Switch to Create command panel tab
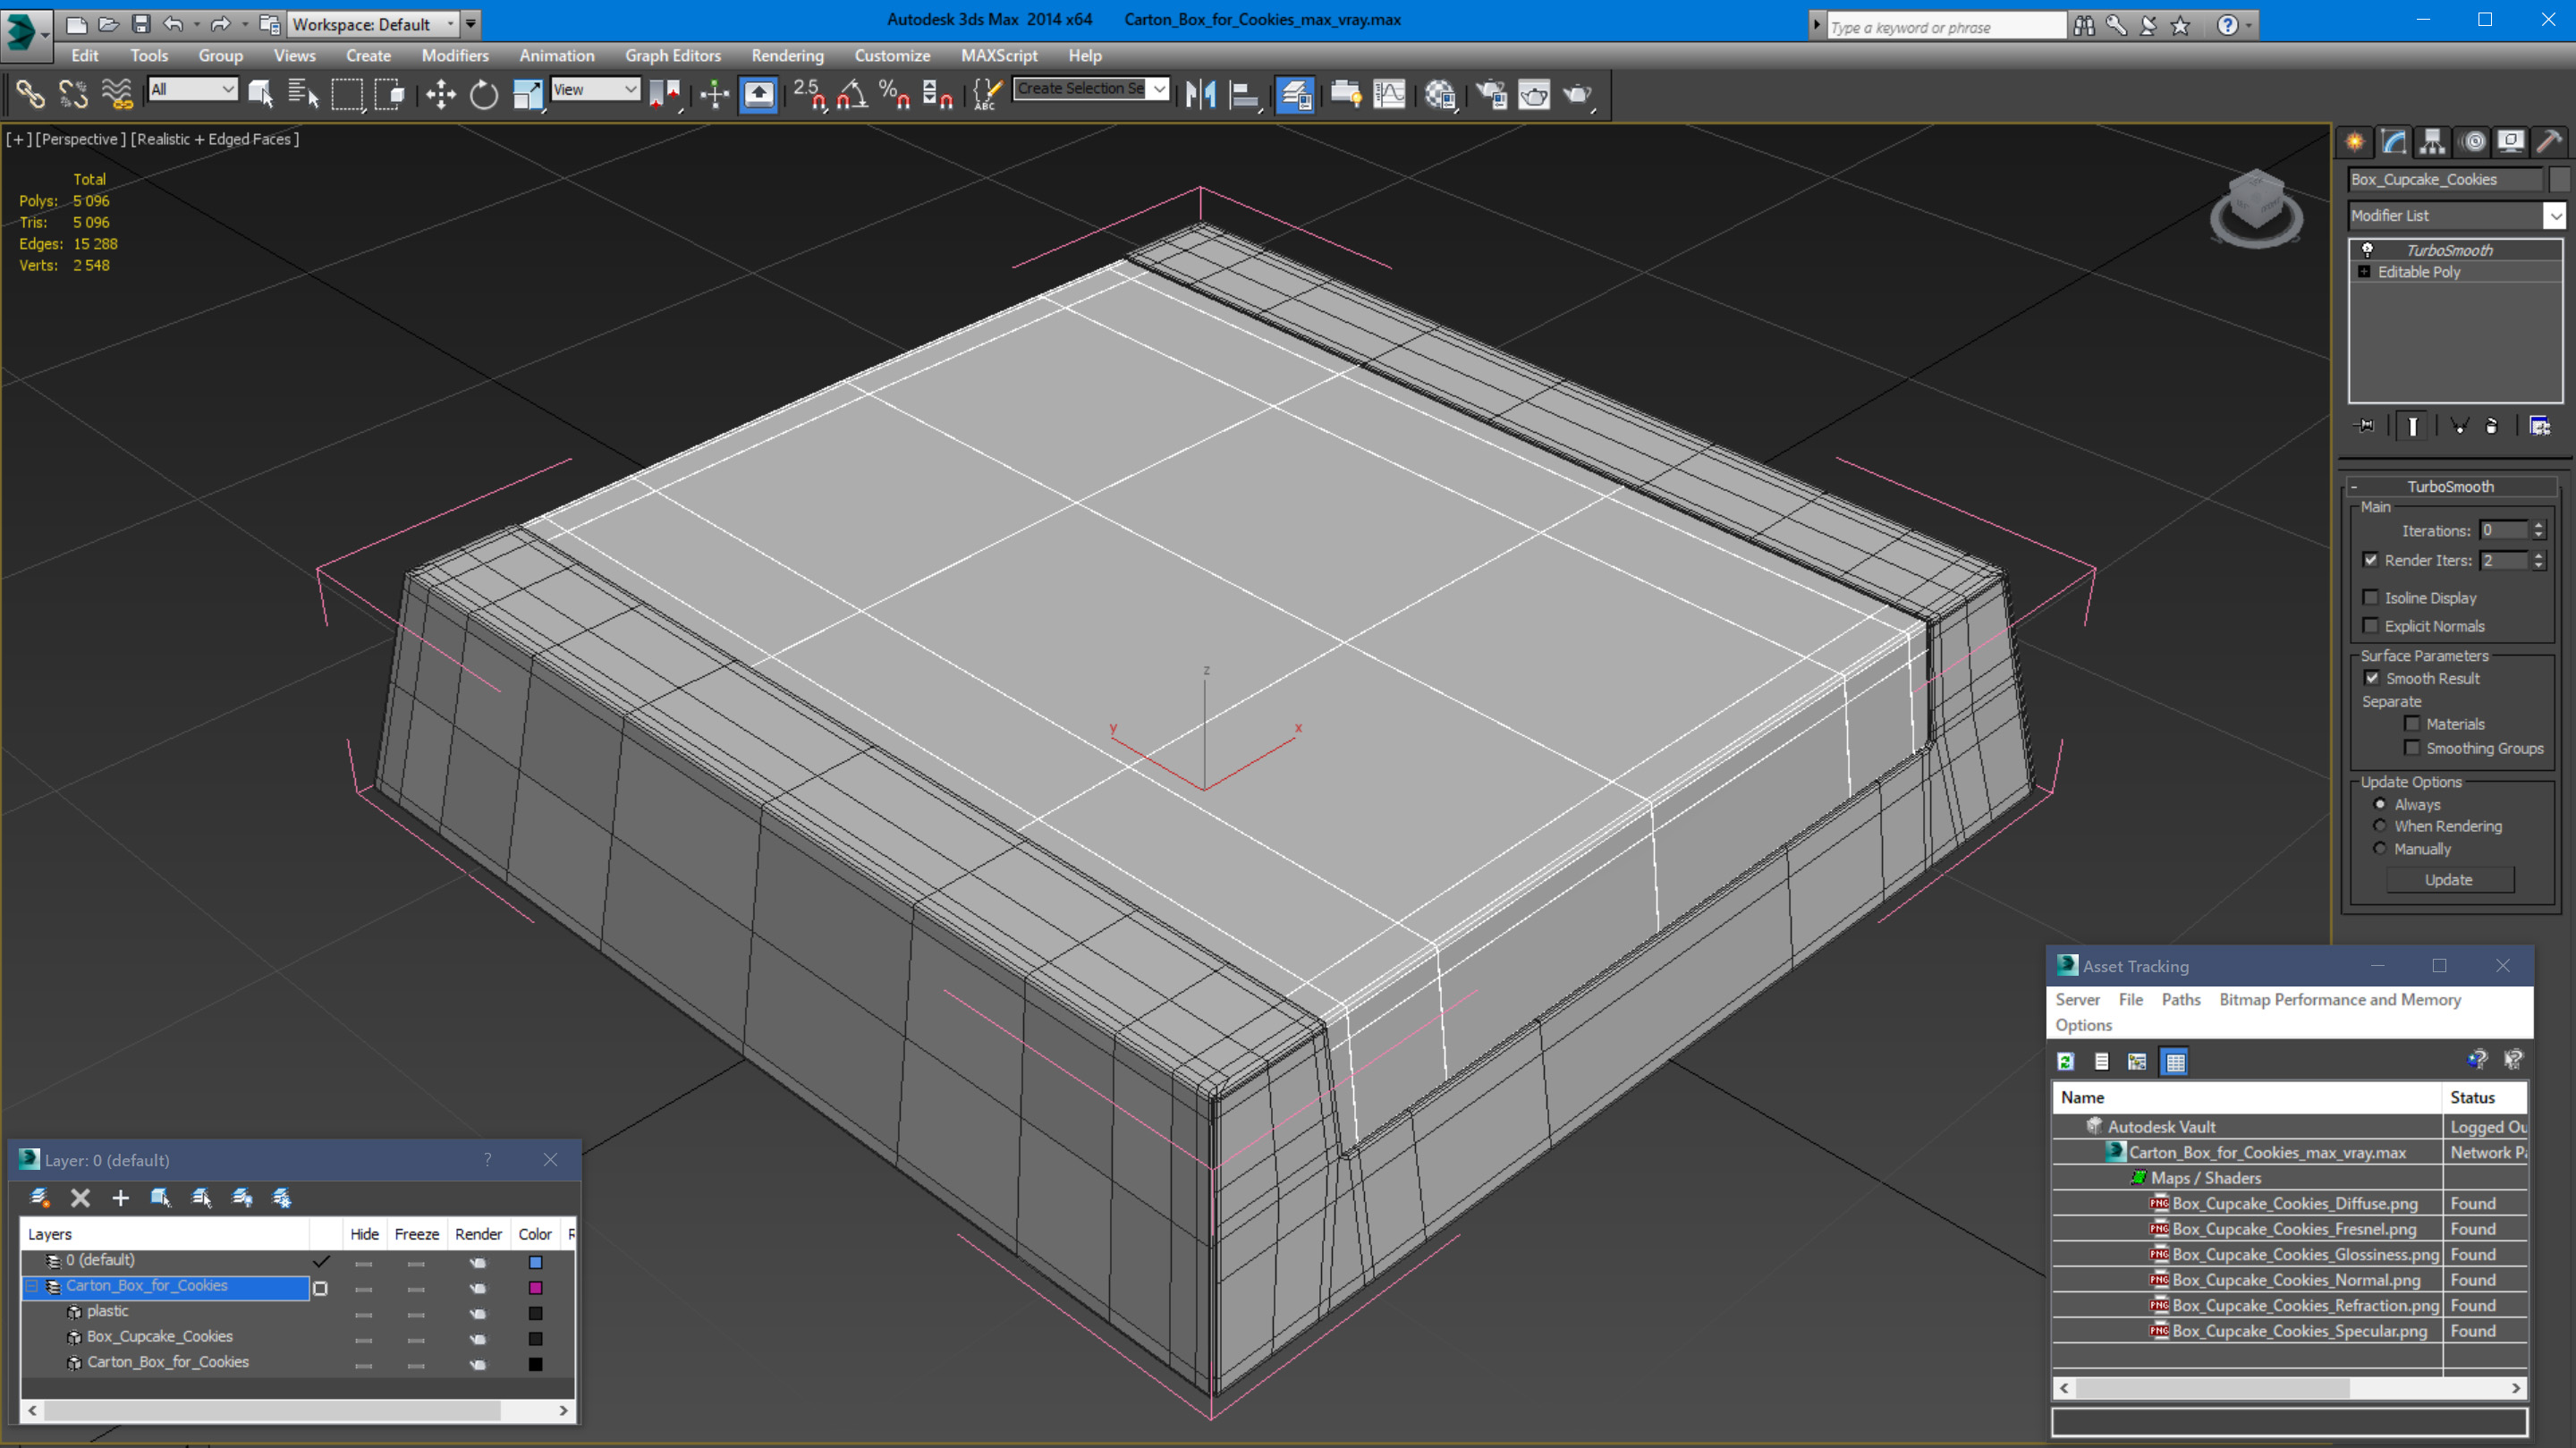Viewport: 2576px width, 1448px height. (x=2355, y=142)
